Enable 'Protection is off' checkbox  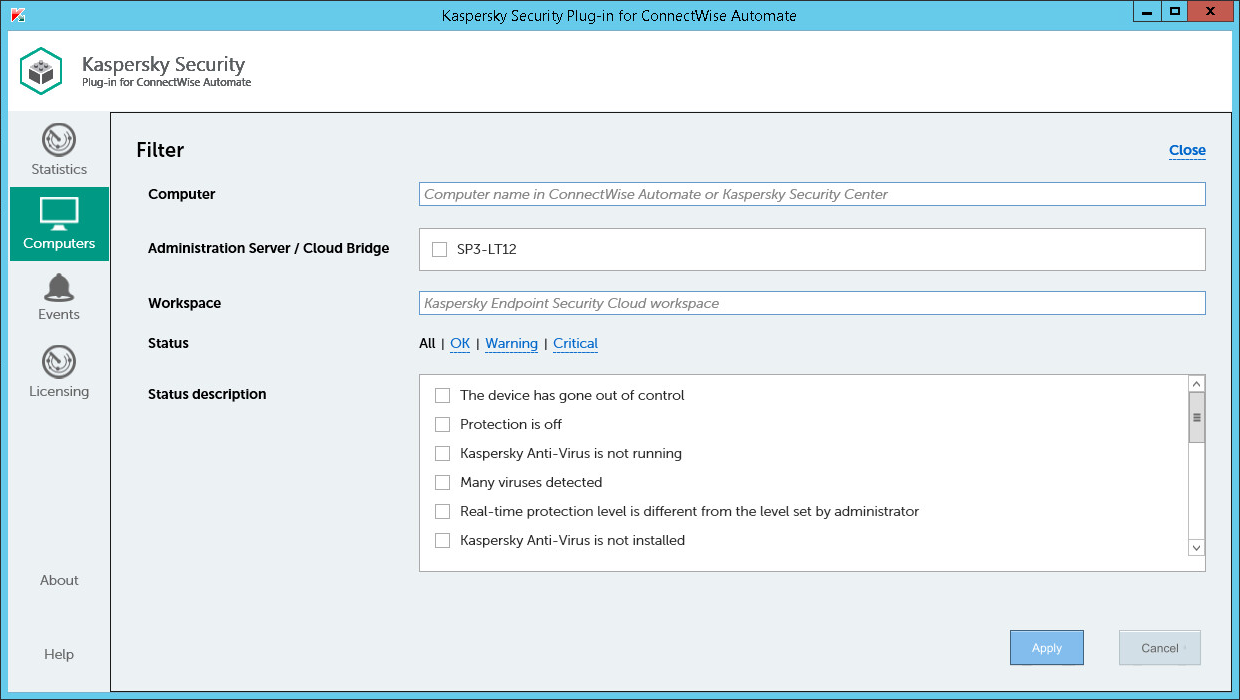click(442, 424)
